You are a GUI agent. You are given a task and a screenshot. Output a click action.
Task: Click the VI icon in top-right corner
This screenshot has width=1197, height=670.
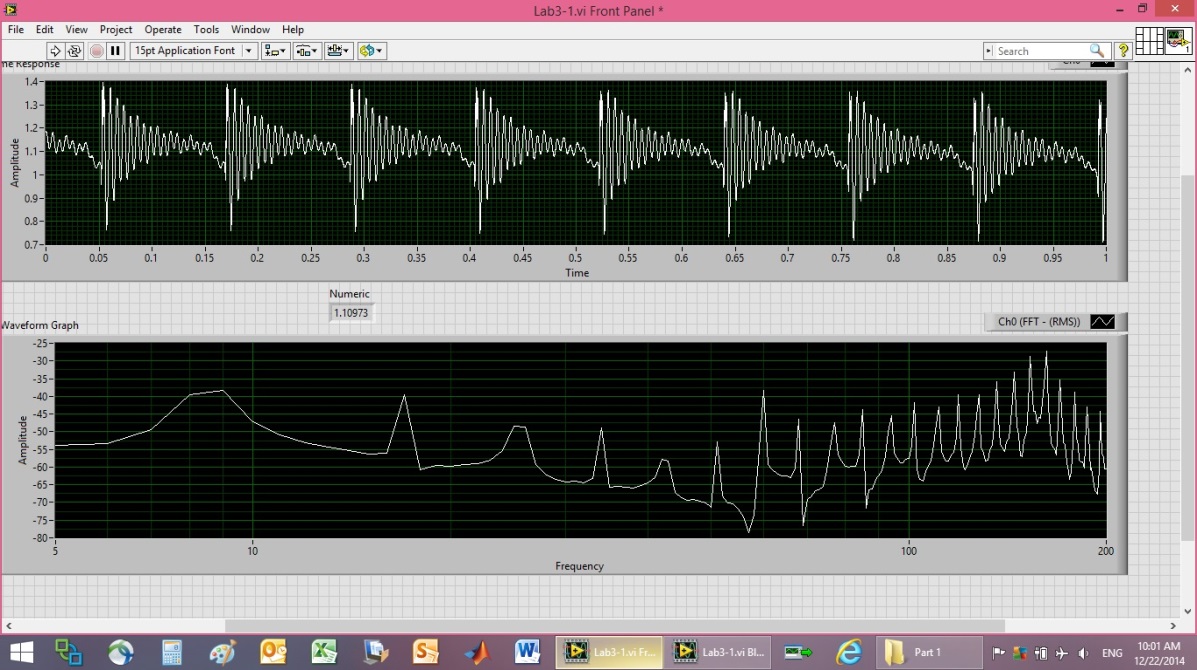tap(1178, 41)
